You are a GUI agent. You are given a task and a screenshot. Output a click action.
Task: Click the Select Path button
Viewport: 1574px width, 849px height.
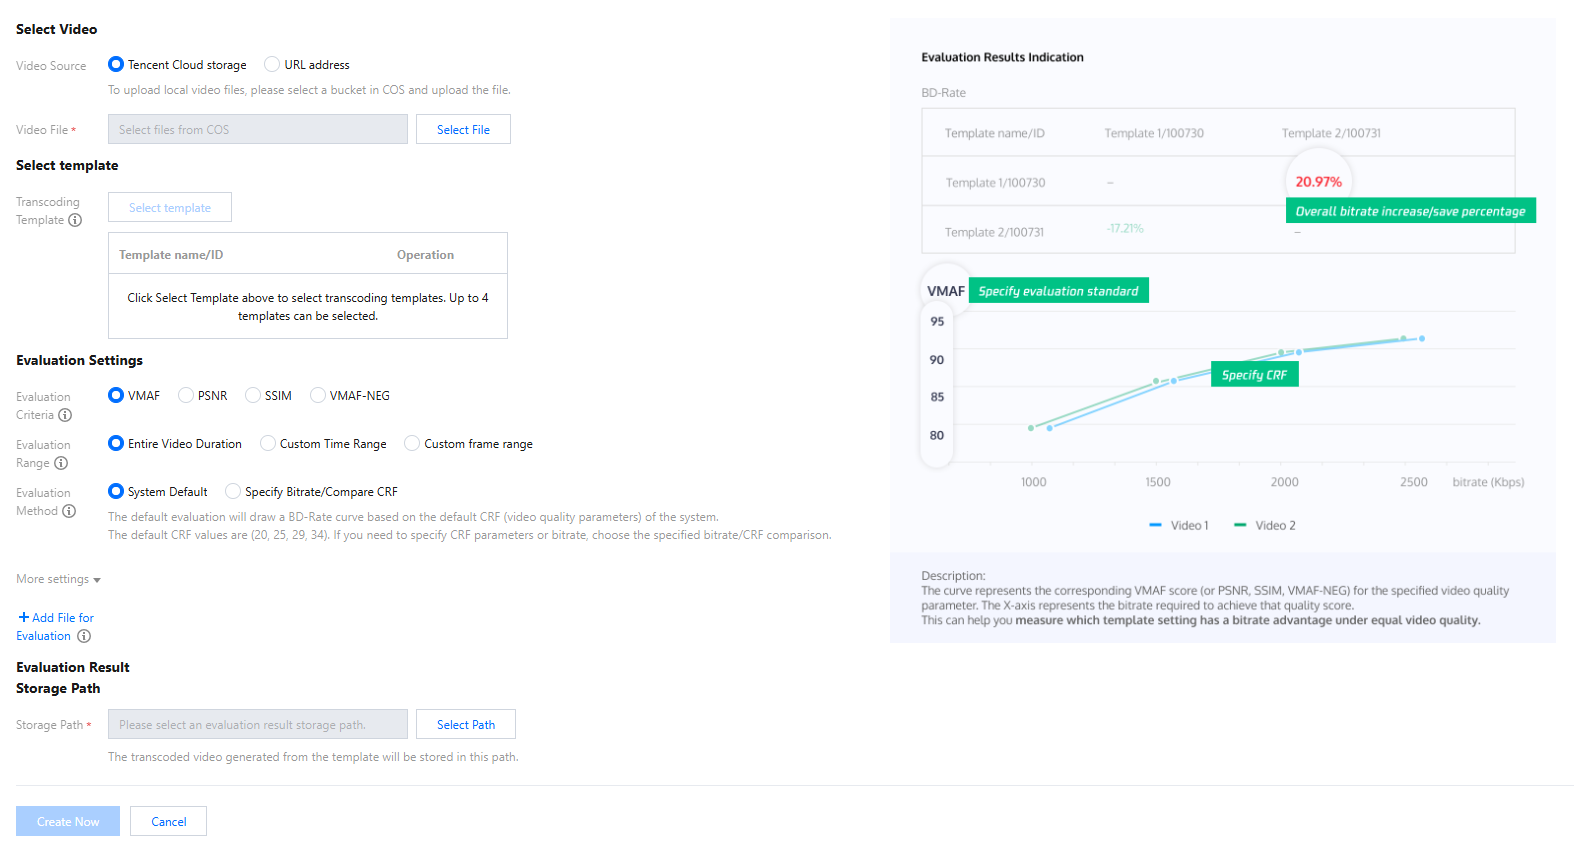pos(466,724)
